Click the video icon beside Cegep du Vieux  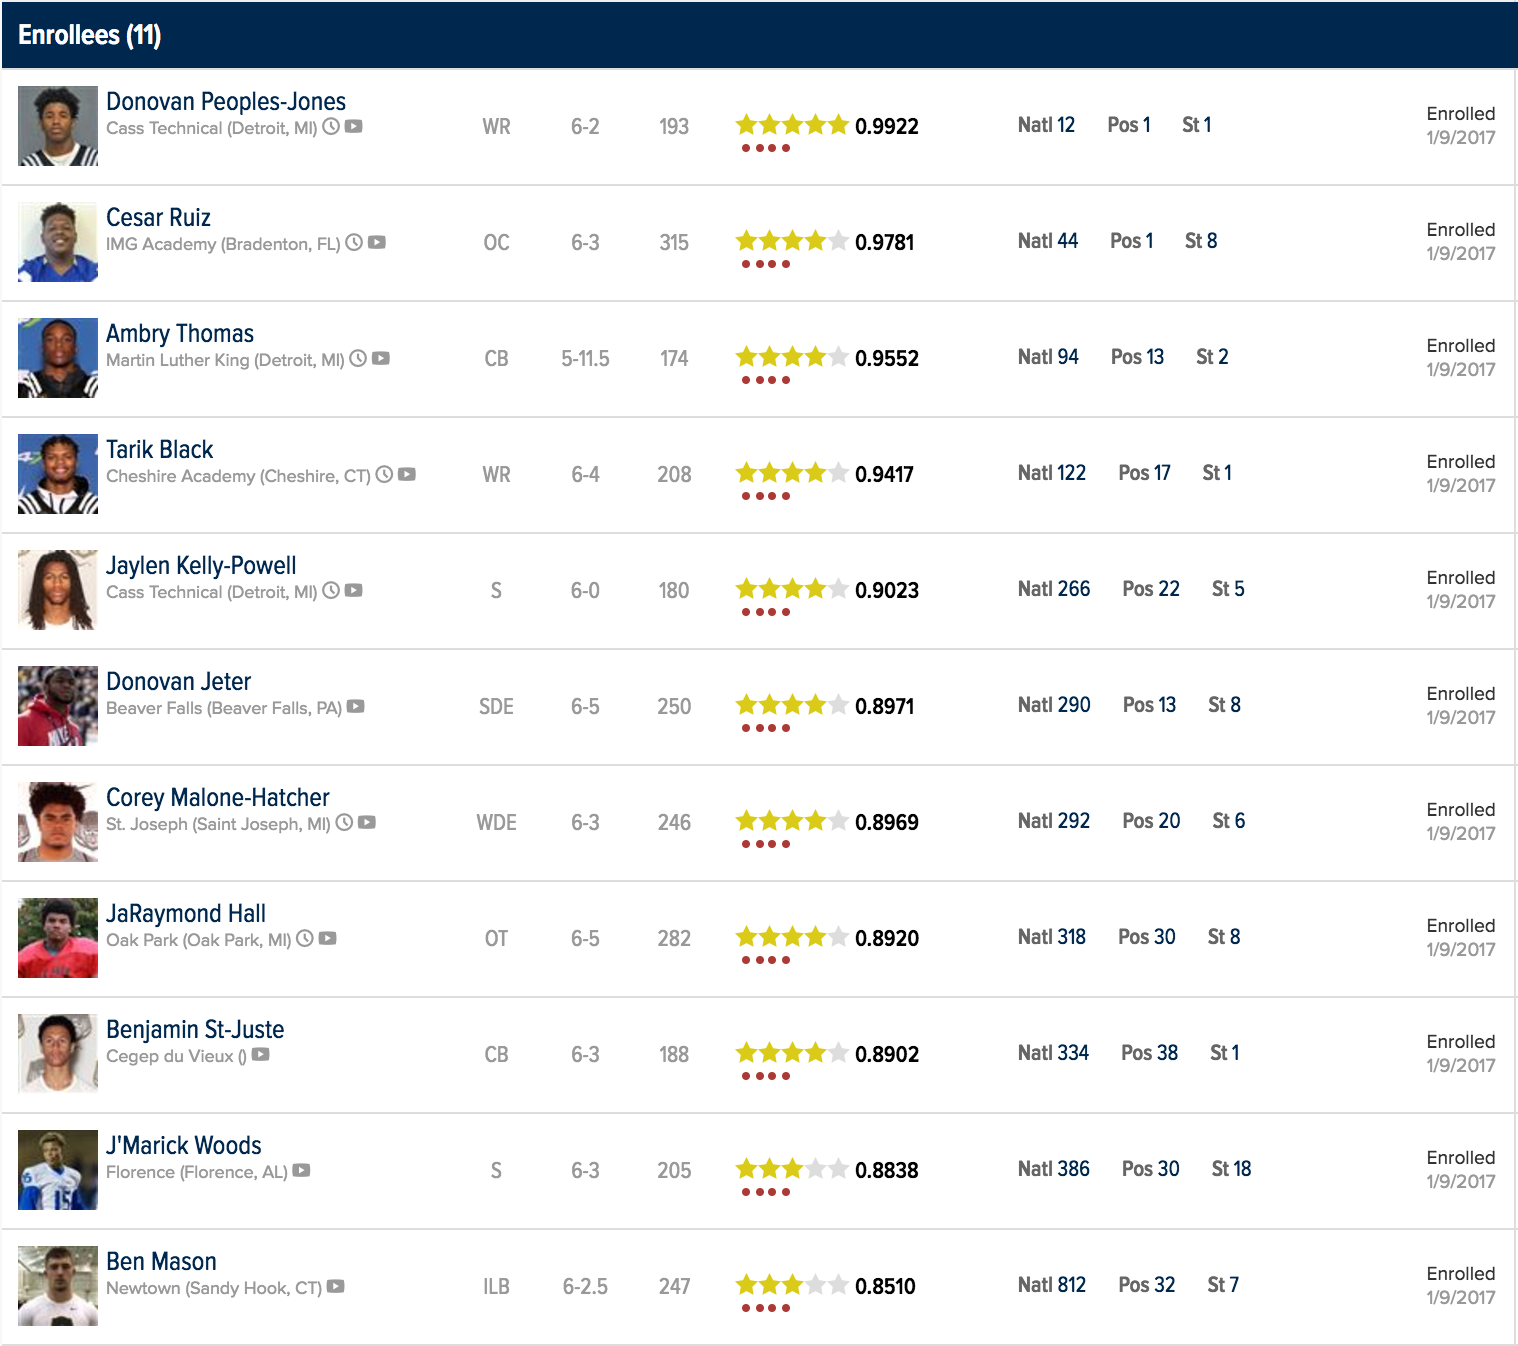tap(261, 1055)
